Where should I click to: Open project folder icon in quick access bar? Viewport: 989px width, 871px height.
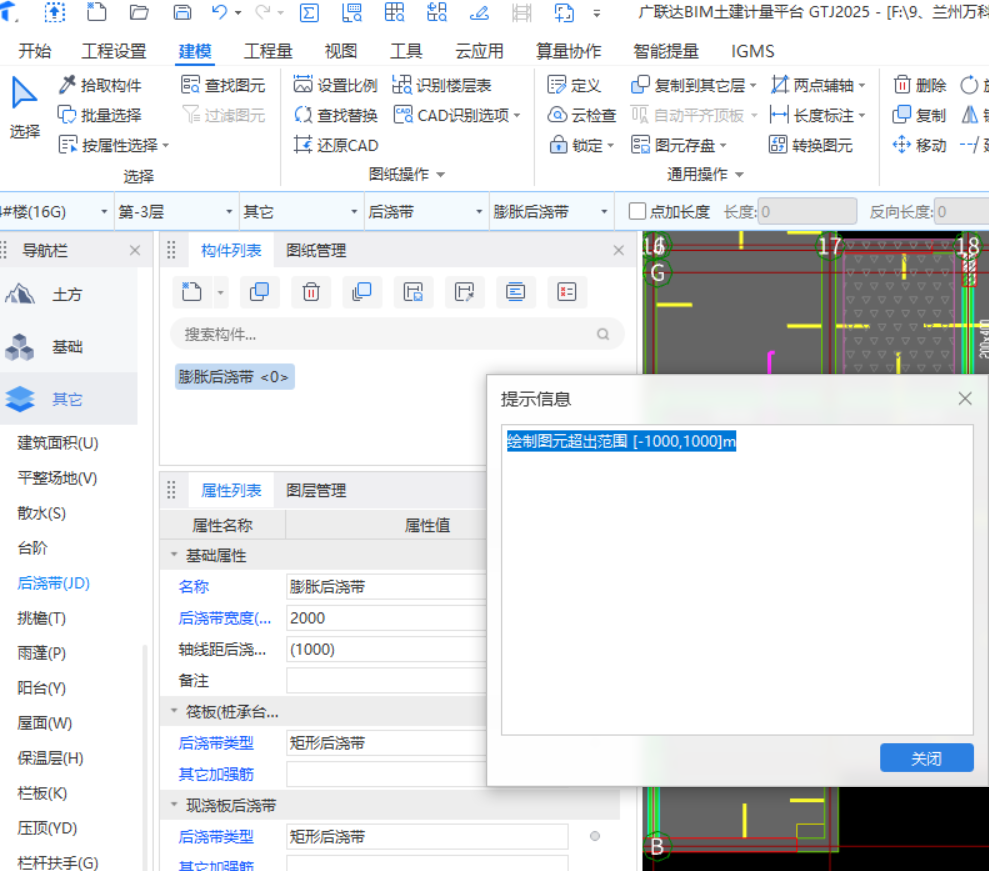click(x=139, y=12)
